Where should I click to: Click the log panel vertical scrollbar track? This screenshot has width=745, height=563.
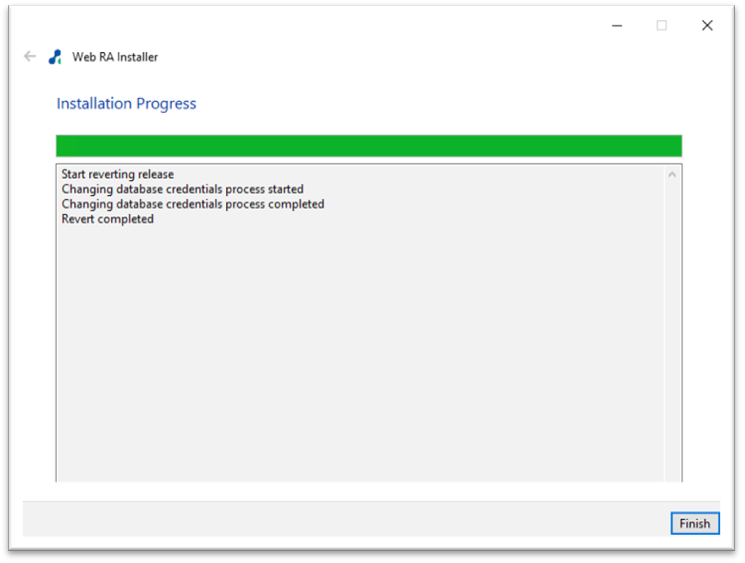[672, 330]
